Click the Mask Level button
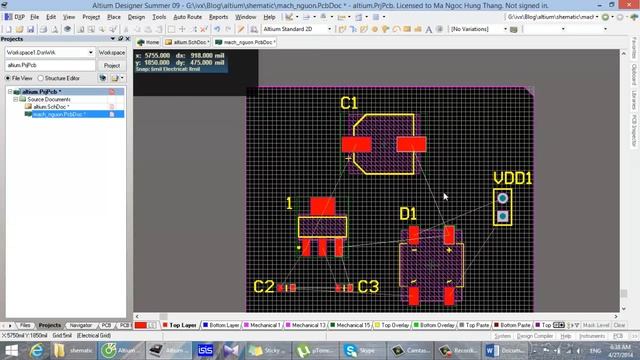The image size is (640, 360). [596, 325]
